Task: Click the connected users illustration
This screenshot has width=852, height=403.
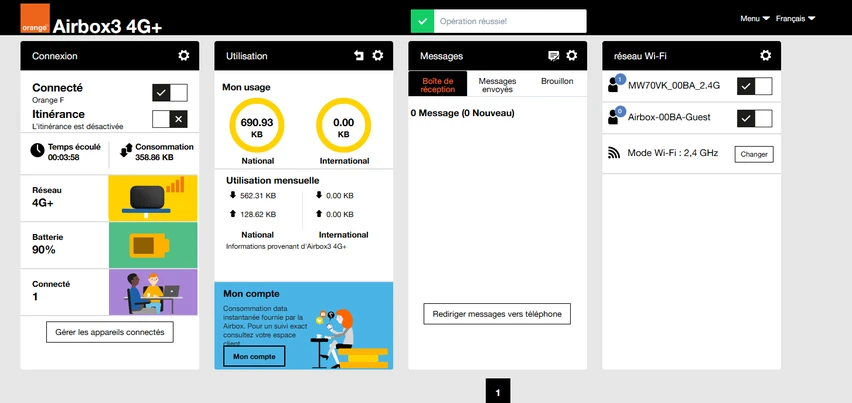Action: [153, 292]
